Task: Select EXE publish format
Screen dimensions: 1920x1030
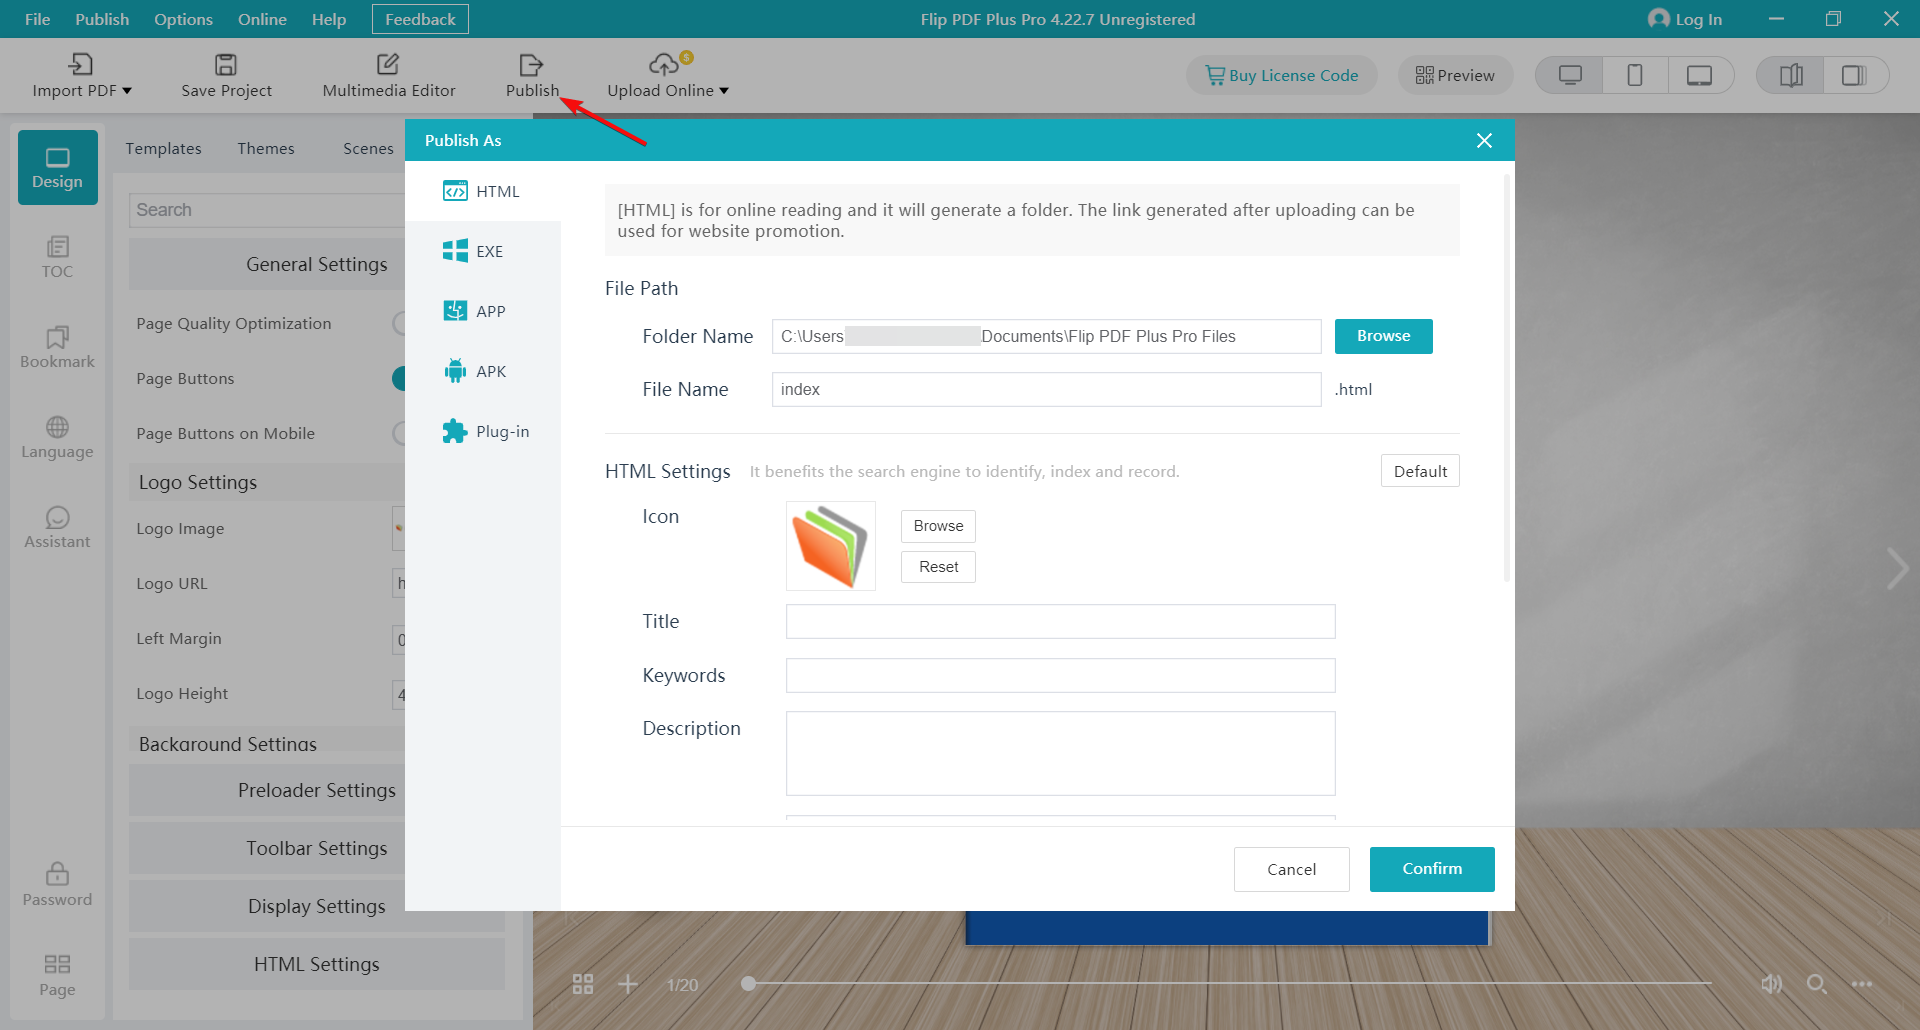Action: [483, 251]
